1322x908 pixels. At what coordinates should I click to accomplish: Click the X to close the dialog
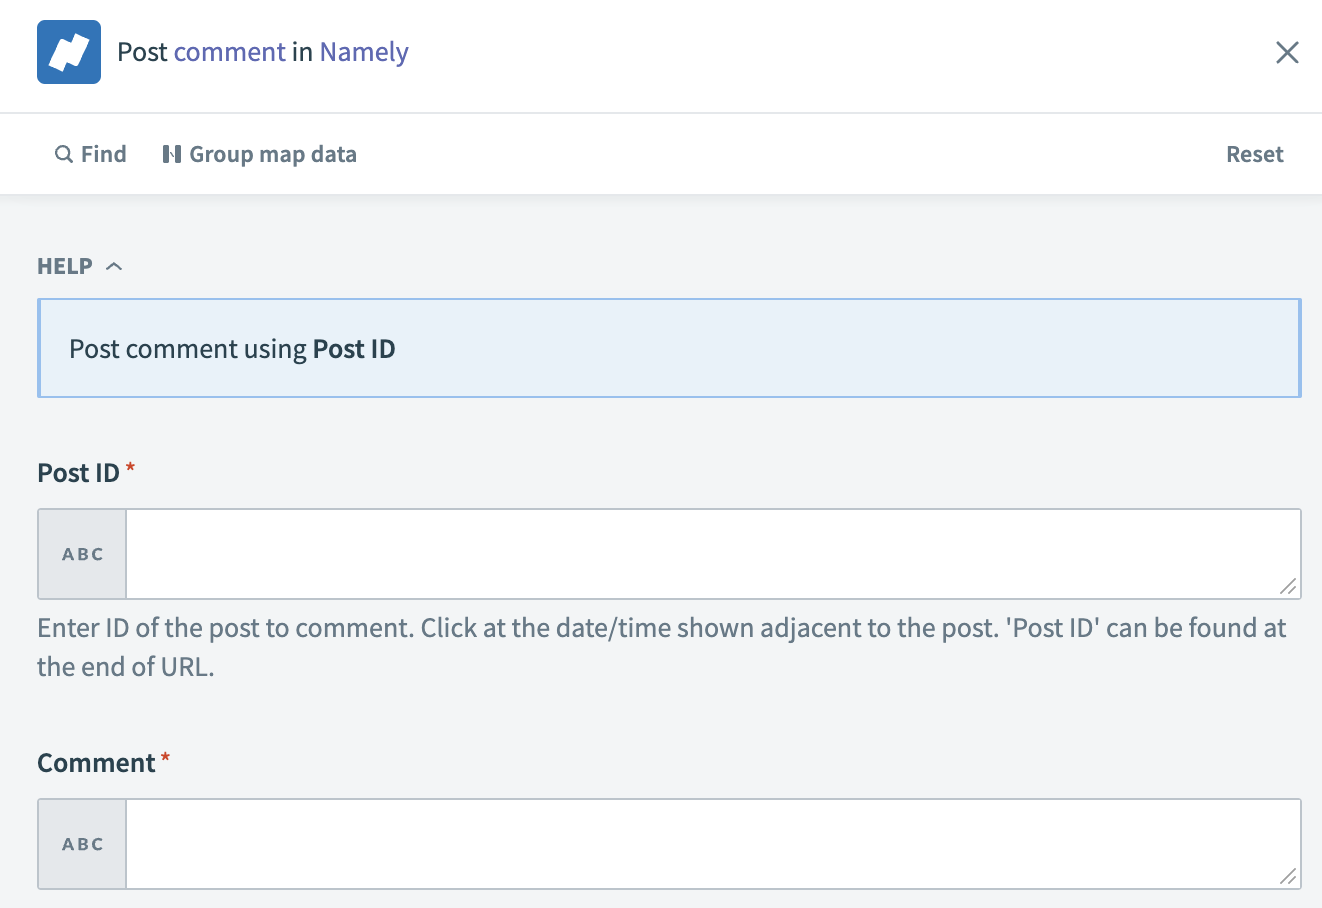(x=1287, y=52)
